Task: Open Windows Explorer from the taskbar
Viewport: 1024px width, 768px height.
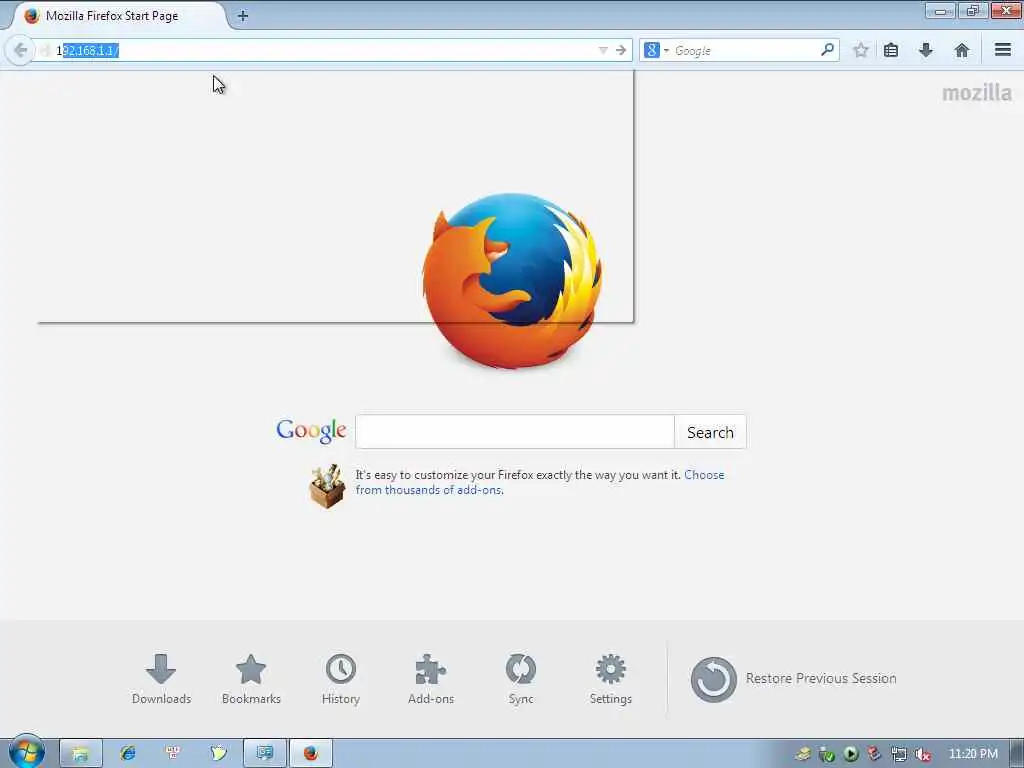Action: pos(80,753)
